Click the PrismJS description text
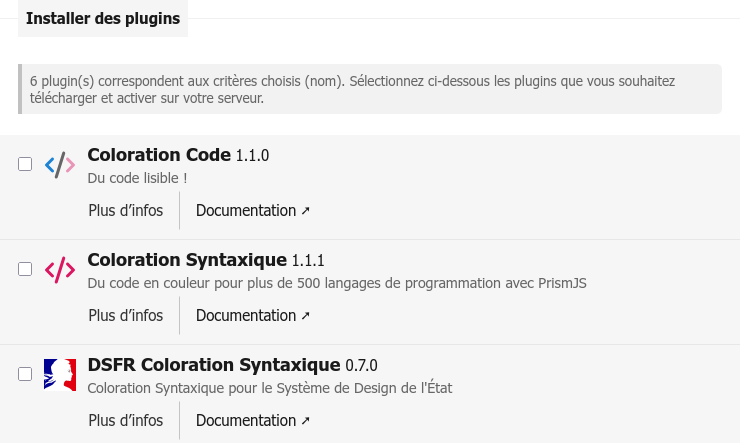The height and width of the screenshot is (443, 740). pyautogui.click(x=336, y=283)
